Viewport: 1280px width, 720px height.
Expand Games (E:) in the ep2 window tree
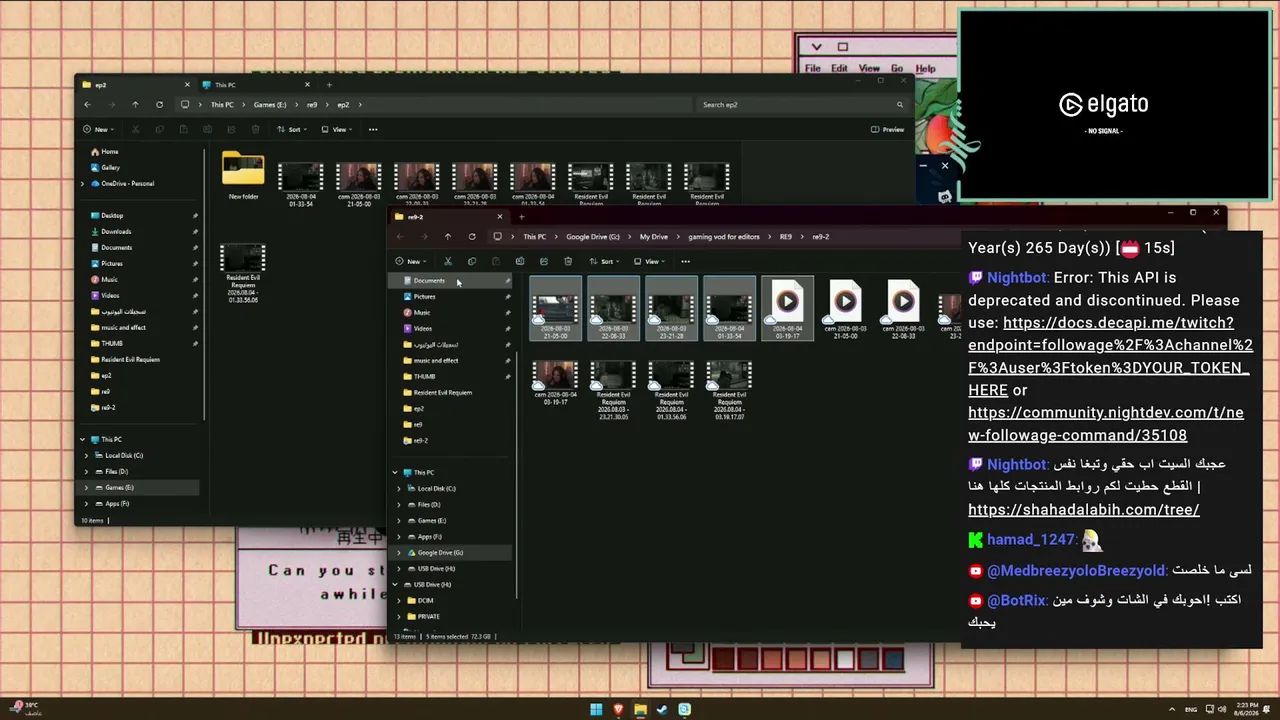(x=87, y=487)
